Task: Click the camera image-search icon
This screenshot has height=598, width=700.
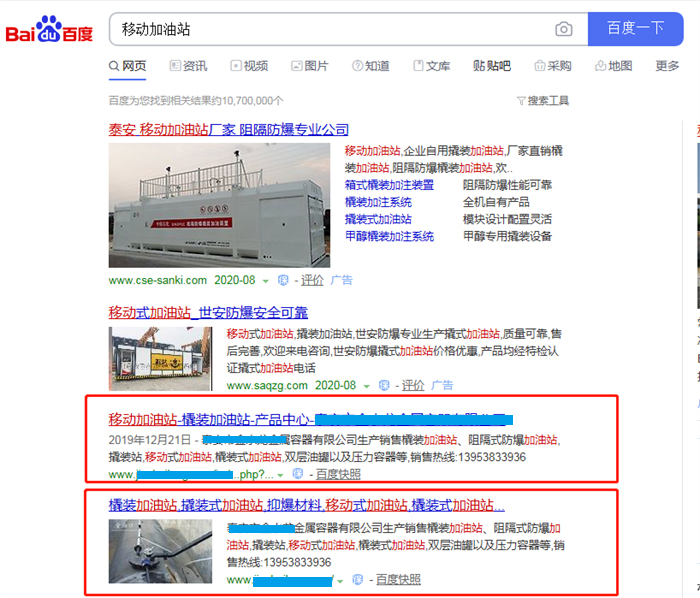Action: click(x=563, y=29)
